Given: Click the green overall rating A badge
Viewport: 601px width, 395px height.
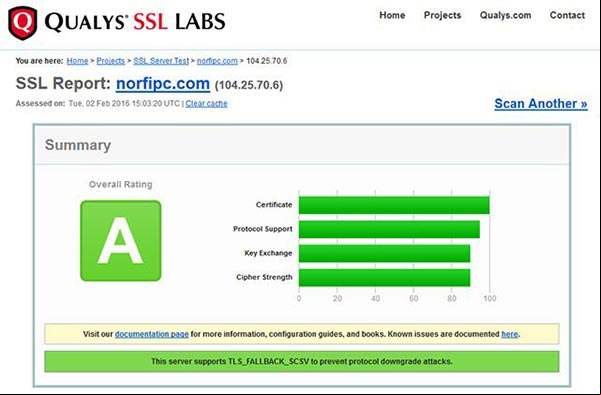Looking at the screenshot, I should pos(121,241).
